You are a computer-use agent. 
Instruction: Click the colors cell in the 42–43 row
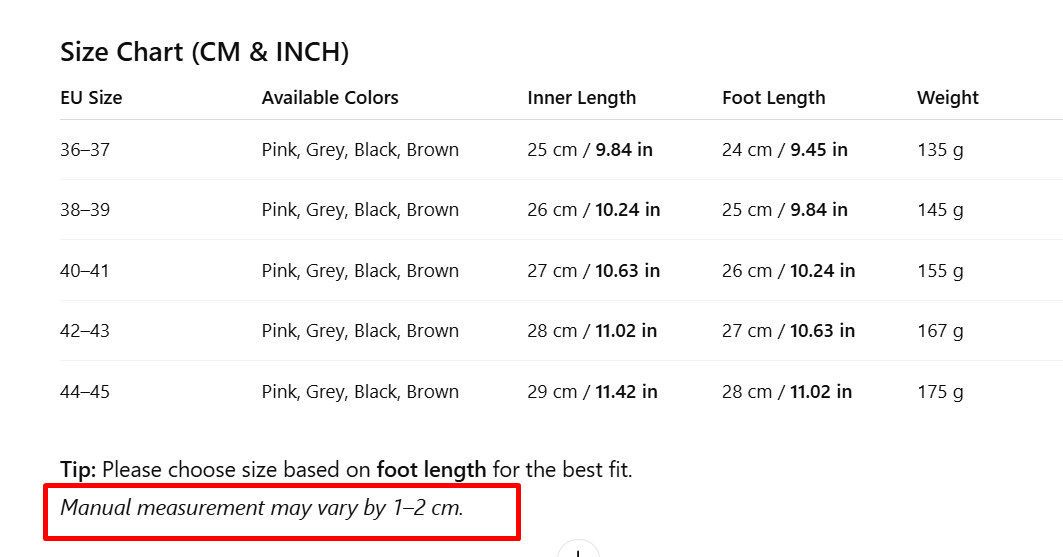click(360, 331)
